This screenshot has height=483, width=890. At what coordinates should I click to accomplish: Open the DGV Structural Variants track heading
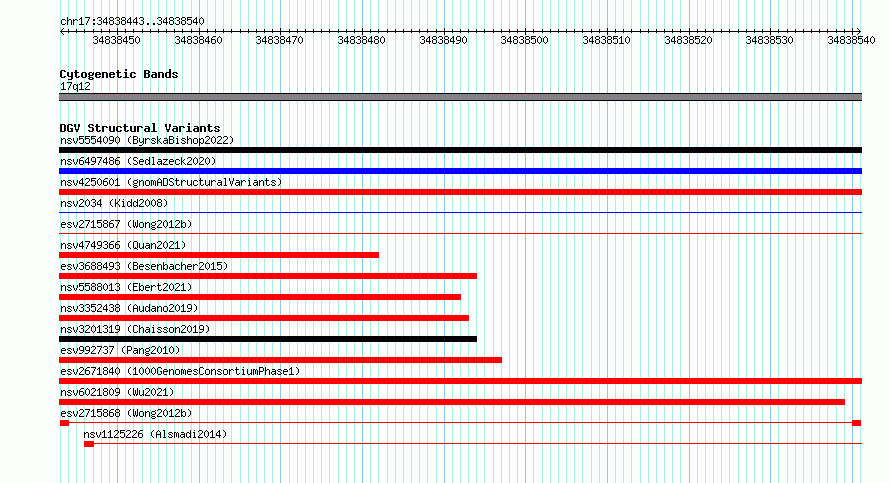pyautogui.click(x=140, y=128)
